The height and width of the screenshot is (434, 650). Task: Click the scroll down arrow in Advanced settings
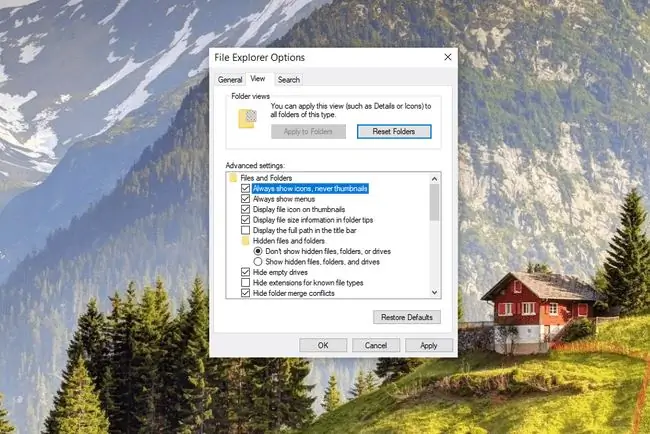tap(434, 293)
